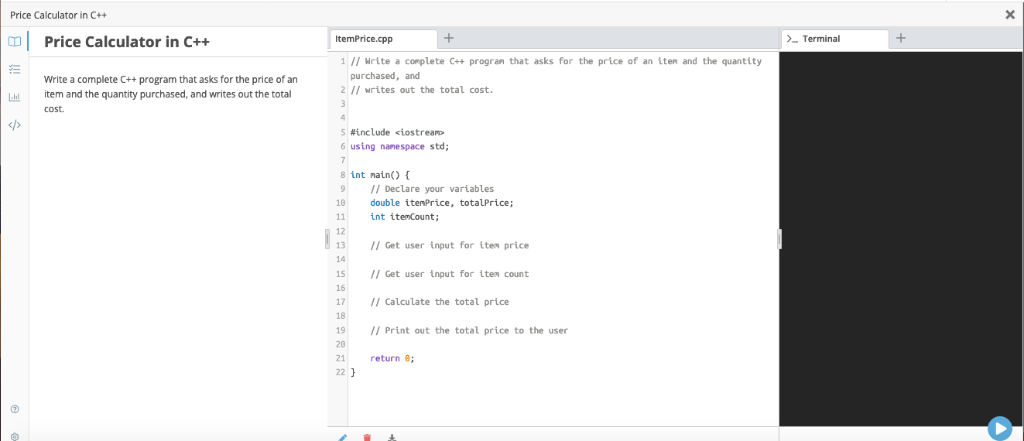Open the code brackets icon in sidebar

[x=14, y=125]
